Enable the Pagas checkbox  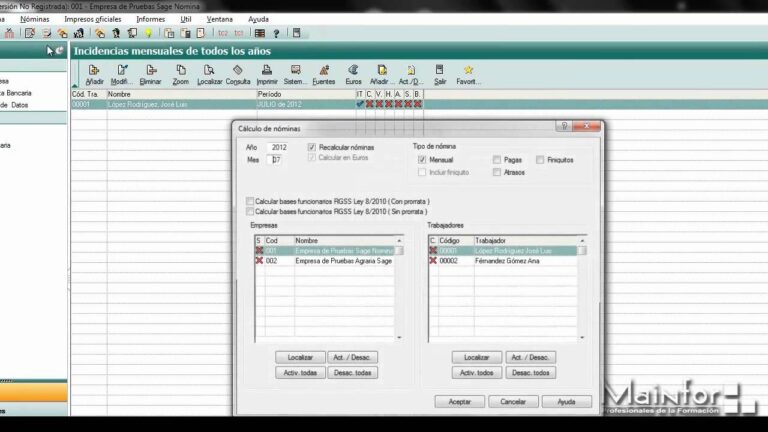(x=497, y=160)
